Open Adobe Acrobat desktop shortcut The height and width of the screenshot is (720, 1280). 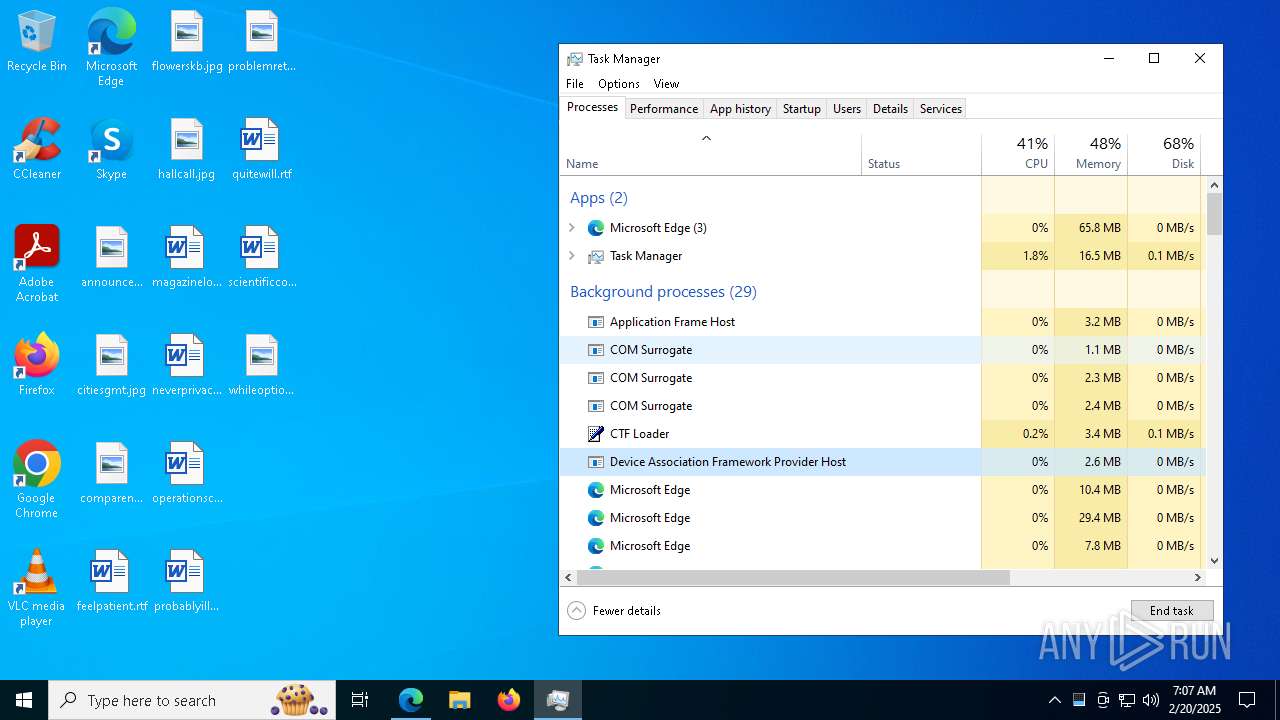[37, 264]
